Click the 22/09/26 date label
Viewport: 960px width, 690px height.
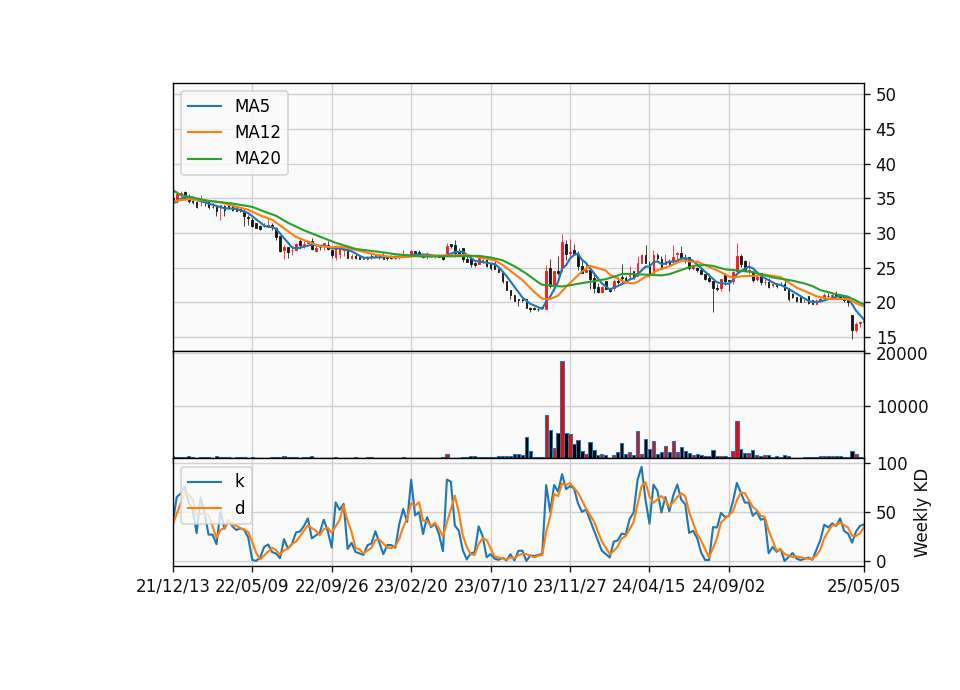click(x=331, y=586)
